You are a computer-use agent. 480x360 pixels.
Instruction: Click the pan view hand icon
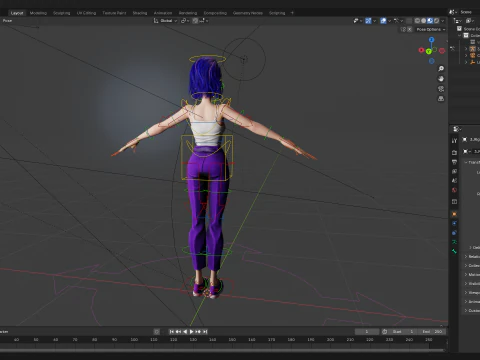click(441, 79)
